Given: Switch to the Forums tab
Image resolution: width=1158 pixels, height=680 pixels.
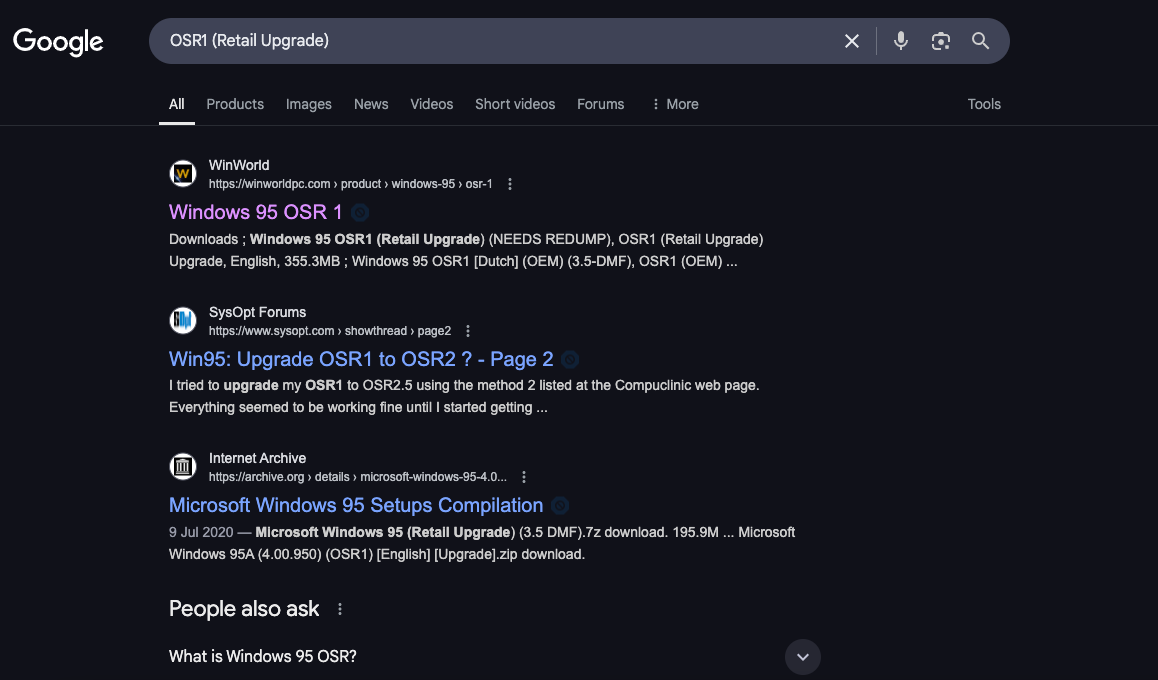Looking at the screenshot, I should click(x=600, y=104).
